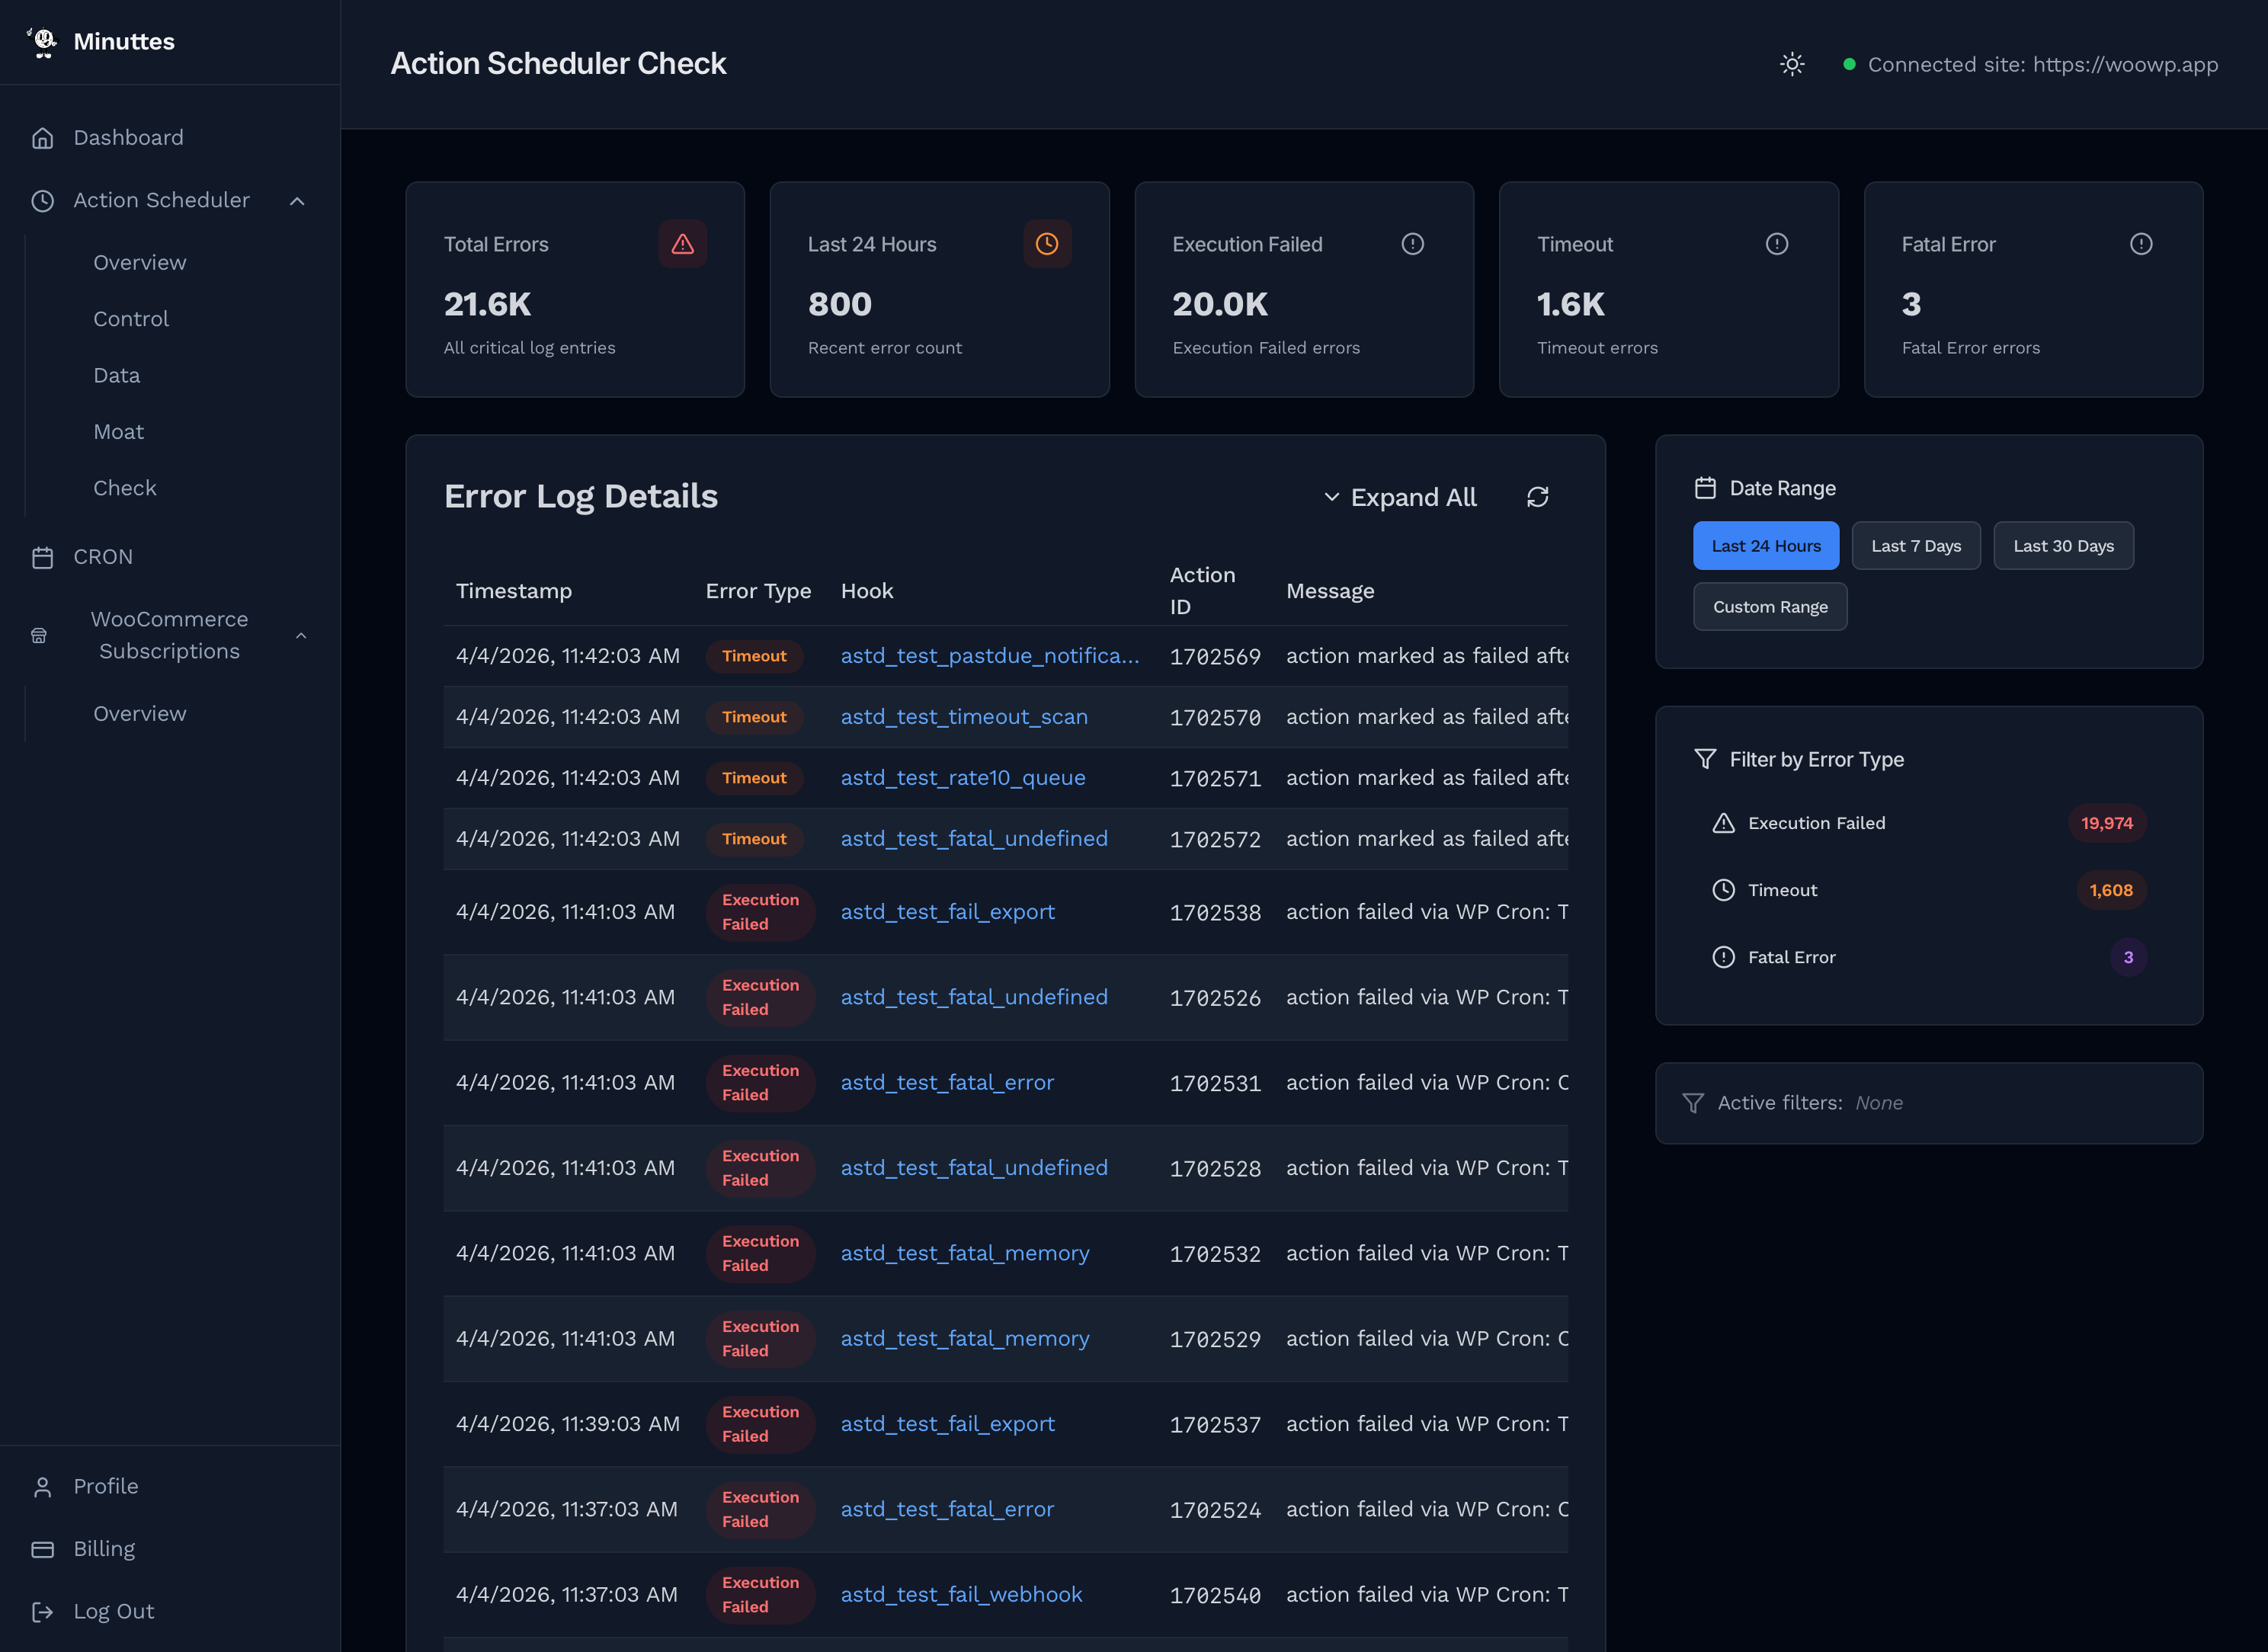Expand All error log entries
This screenshot has height=1652, width=2268.
pyautogui.click(x=1400, y=497)
